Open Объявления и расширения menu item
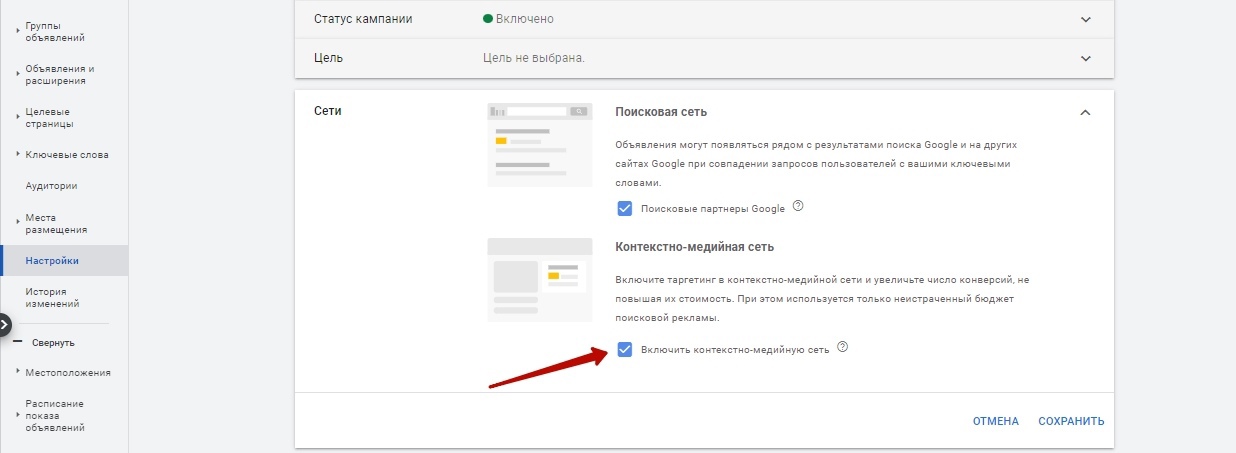Screen dimensions: 1236x453 (60, 75)
